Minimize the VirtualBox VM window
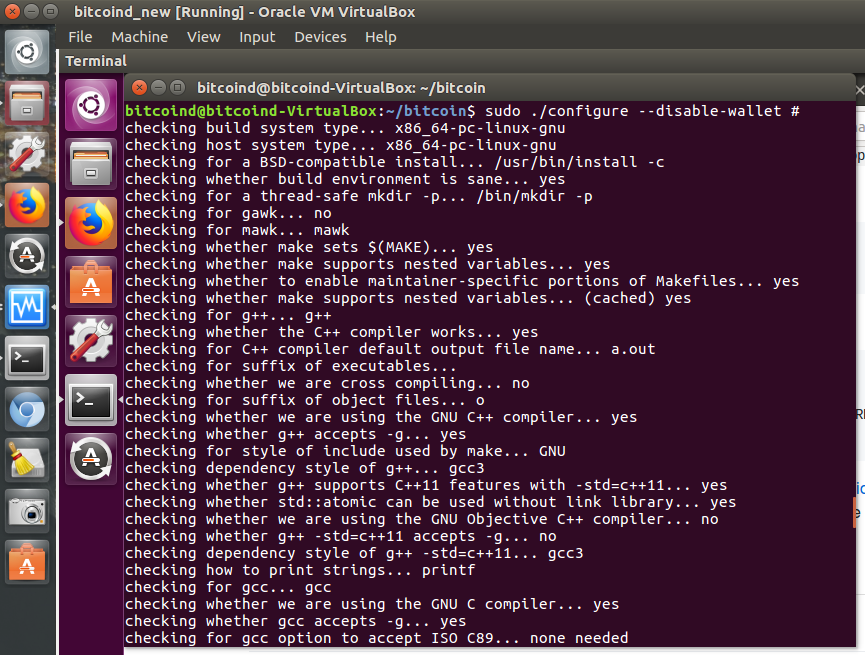This screenshot has height=655, width=865. tap(31, 11)
